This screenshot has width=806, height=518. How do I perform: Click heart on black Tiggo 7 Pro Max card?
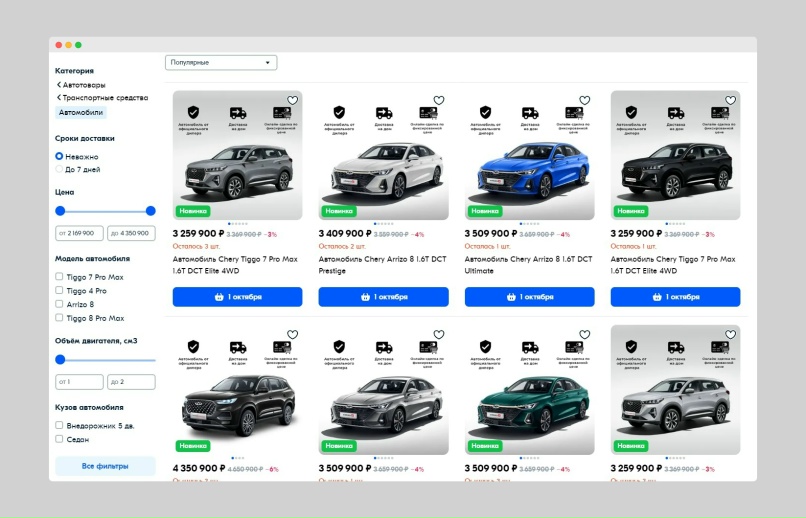pyautogui.click(x=730, y=100)
